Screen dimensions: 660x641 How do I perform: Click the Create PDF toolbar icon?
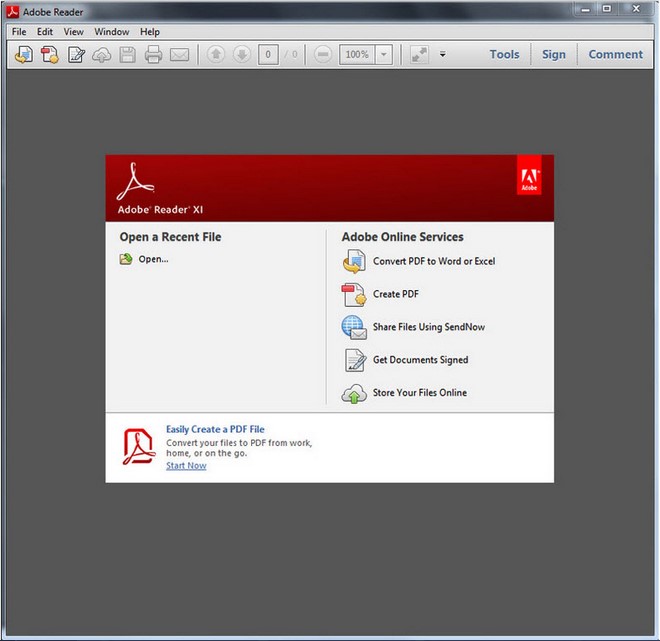coord(50,55)
